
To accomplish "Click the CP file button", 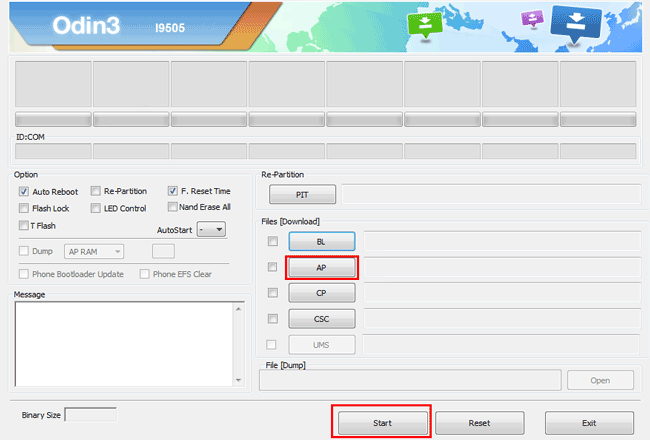I will point(322,293).
